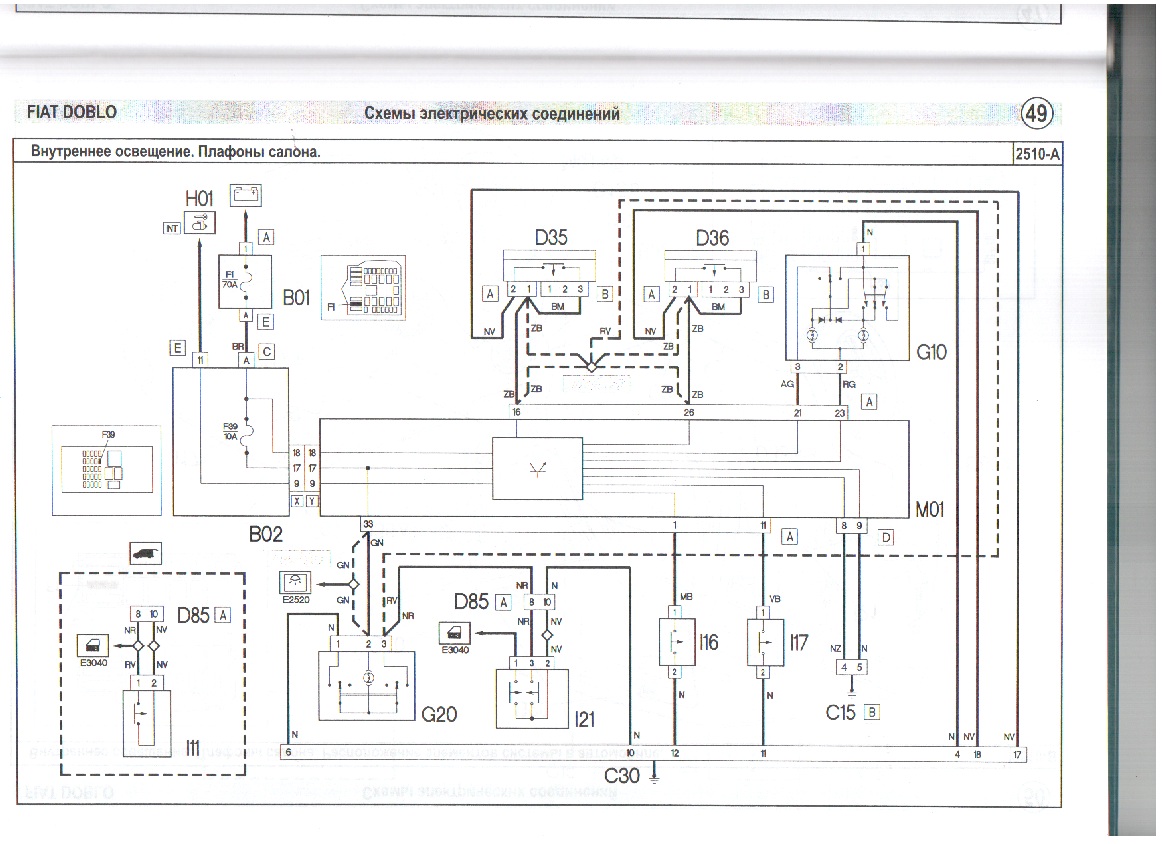Click the G20 lamp unit box
This screenshot has height=844, width=1162.
[x=366, y=685]
